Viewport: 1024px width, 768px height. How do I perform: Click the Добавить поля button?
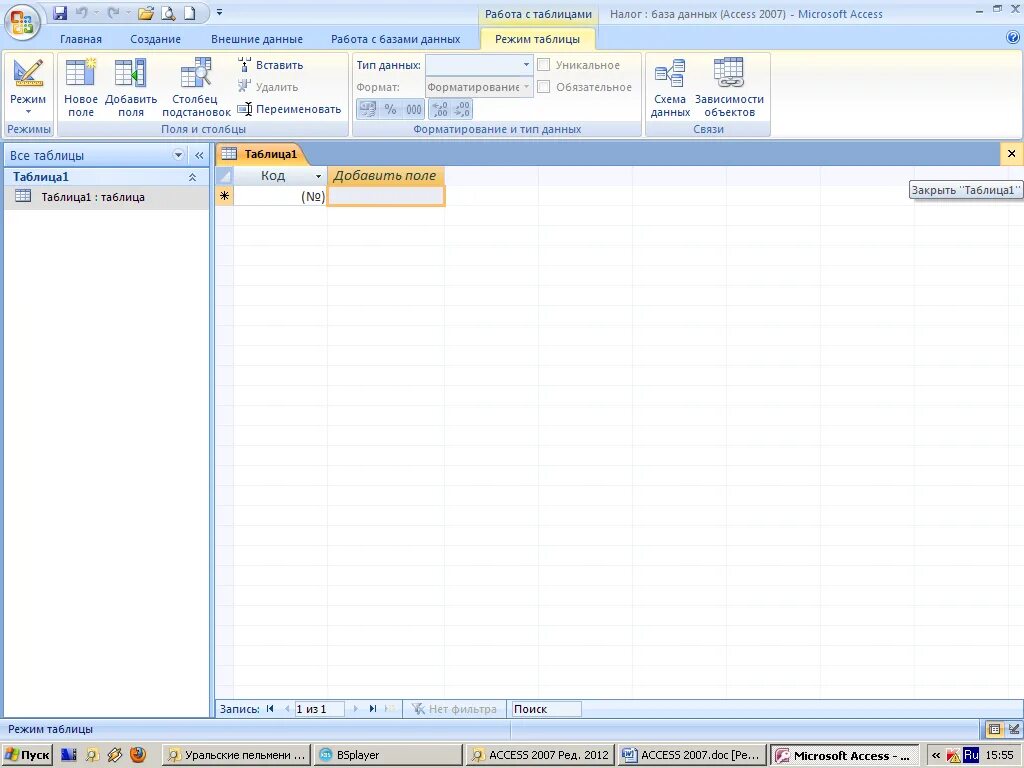(131, 88)
